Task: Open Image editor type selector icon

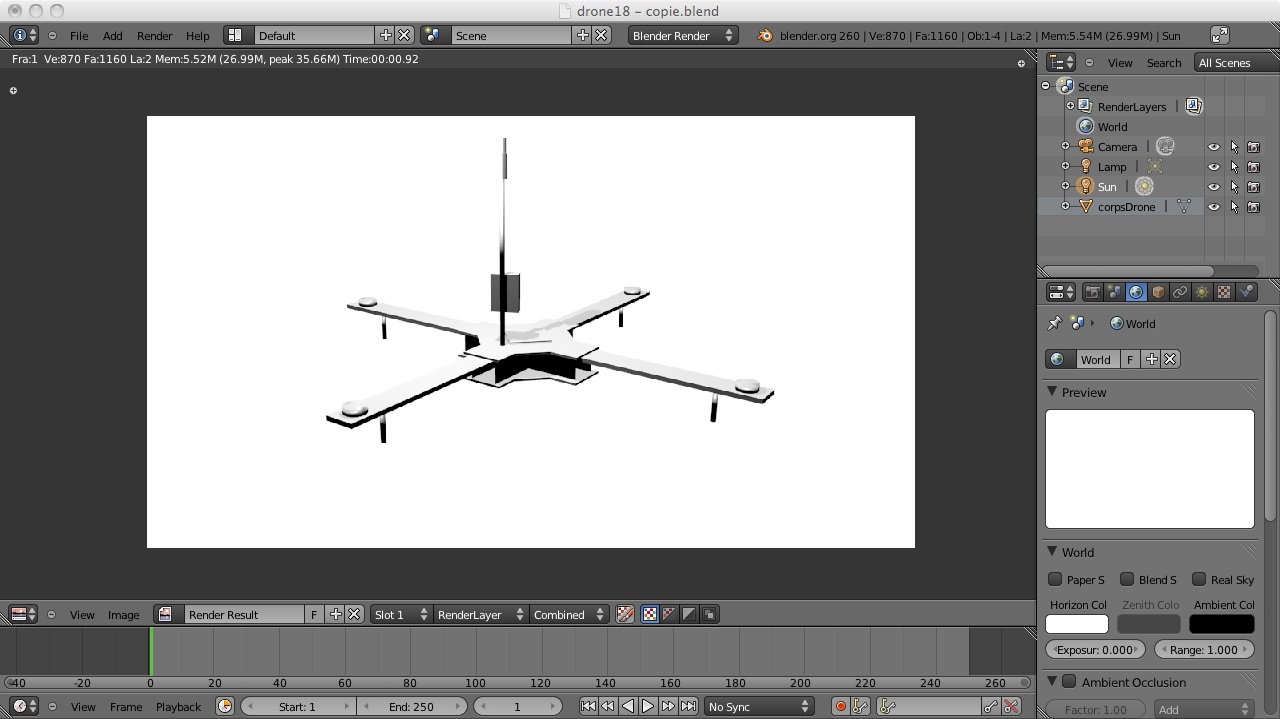Action: point(24,614)
